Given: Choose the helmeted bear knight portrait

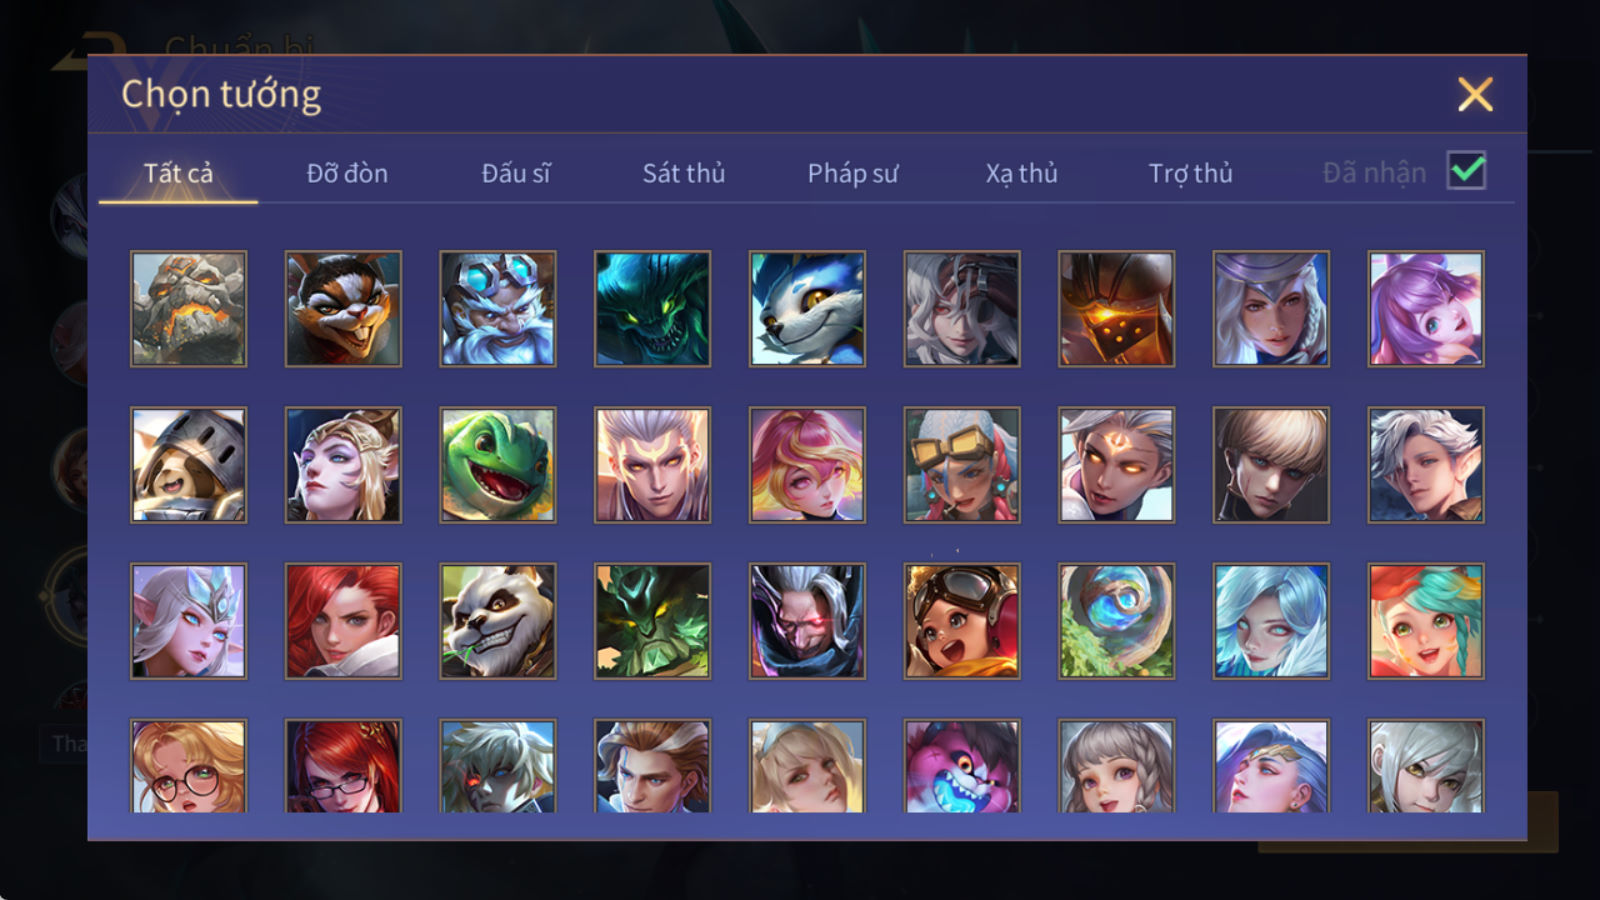Looking at the screenshot, I should point(188,464).
